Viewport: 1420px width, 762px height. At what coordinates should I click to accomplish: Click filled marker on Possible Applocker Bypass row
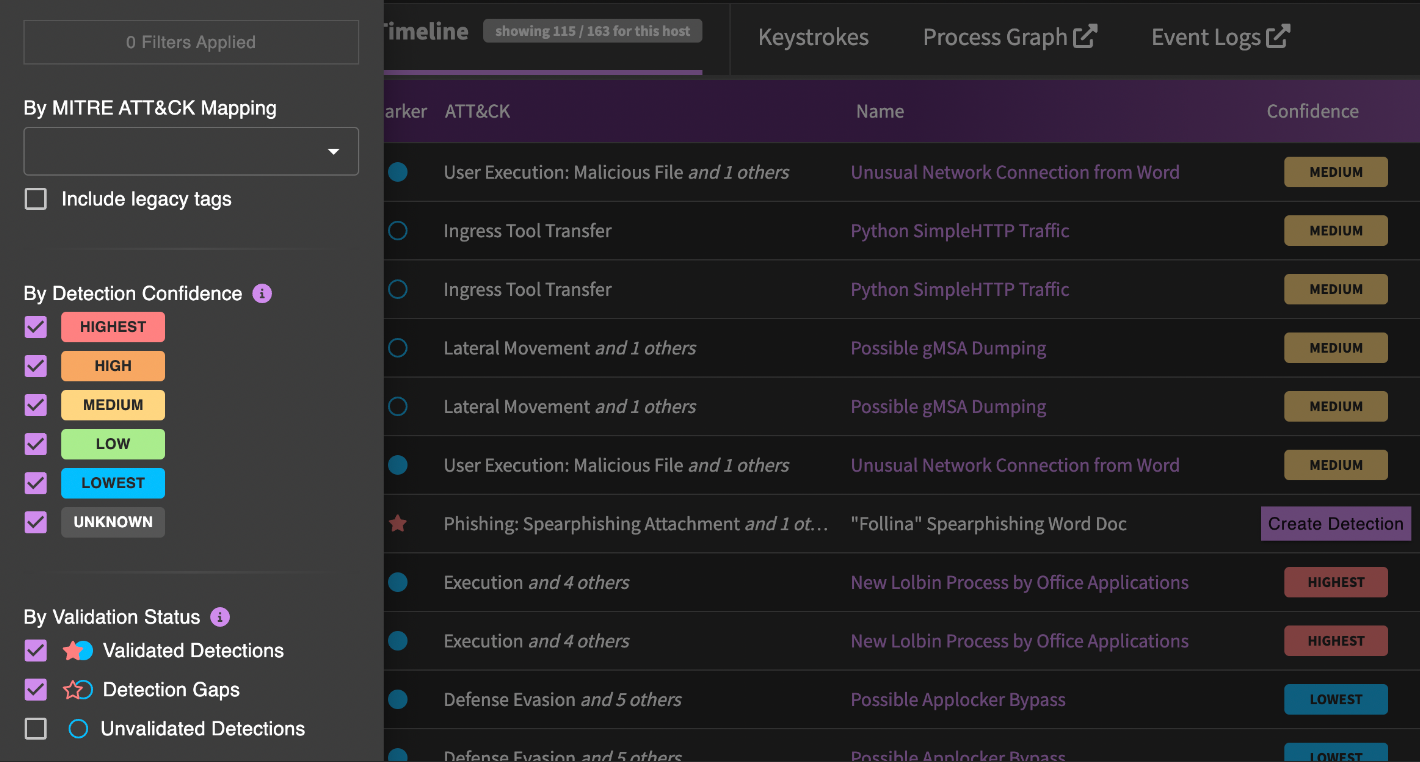coord(398,700)
